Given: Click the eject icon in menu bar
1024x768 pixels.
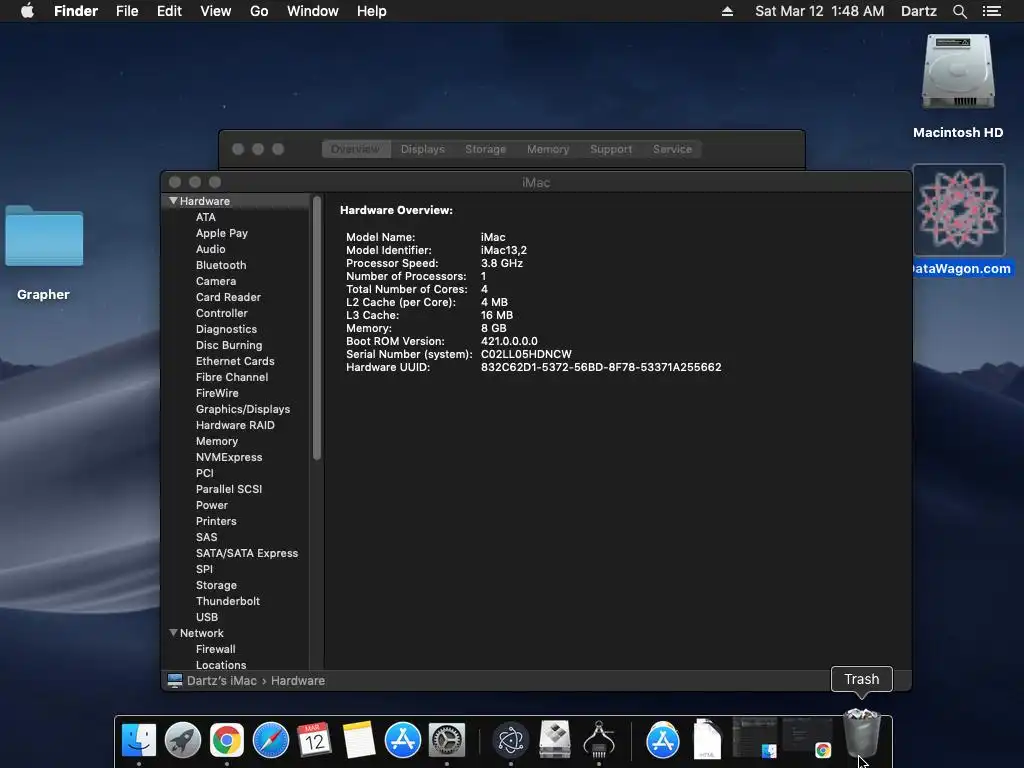Looking at the screenshot, I should tap(727, 11).
